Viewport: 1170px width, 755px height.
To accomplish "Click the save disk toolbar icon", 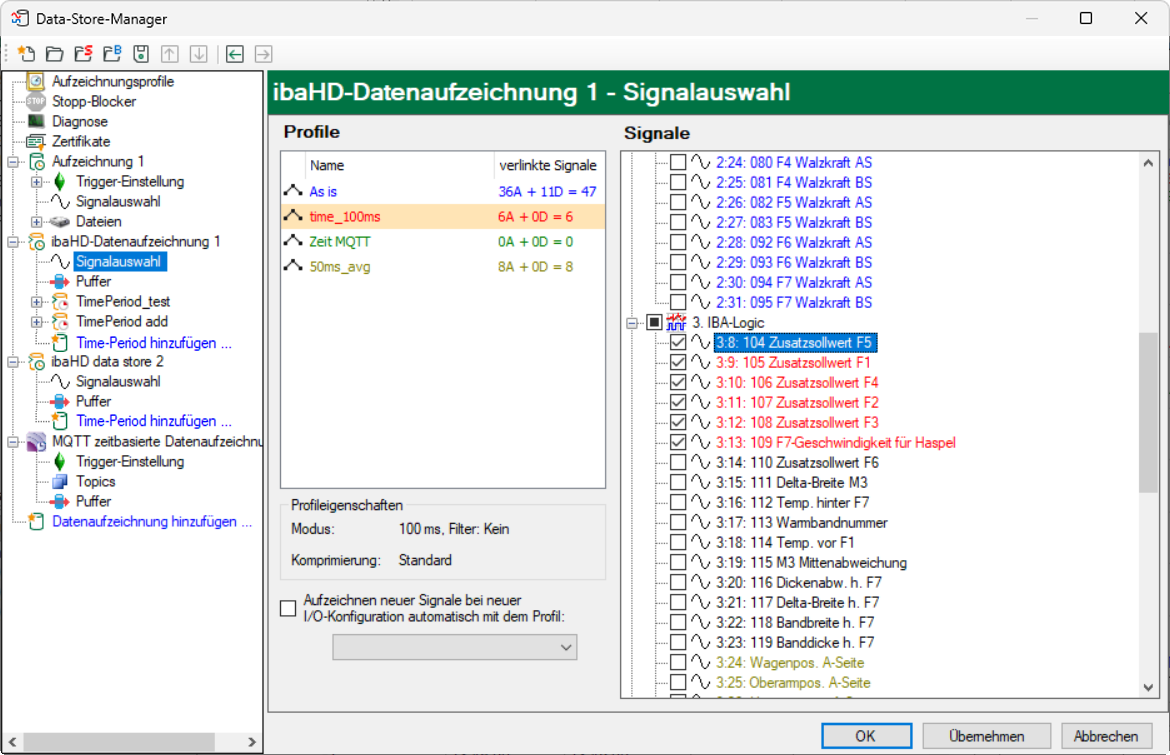I will pyautogui.click(x=141, y=54).
